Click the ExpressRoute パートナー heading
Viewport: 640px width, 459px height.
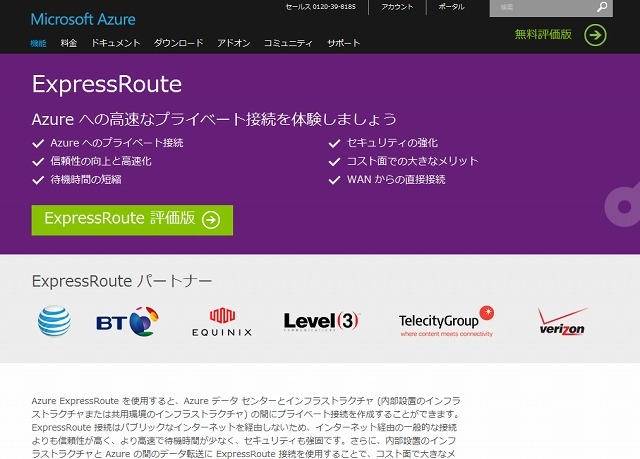click(122, 281)
